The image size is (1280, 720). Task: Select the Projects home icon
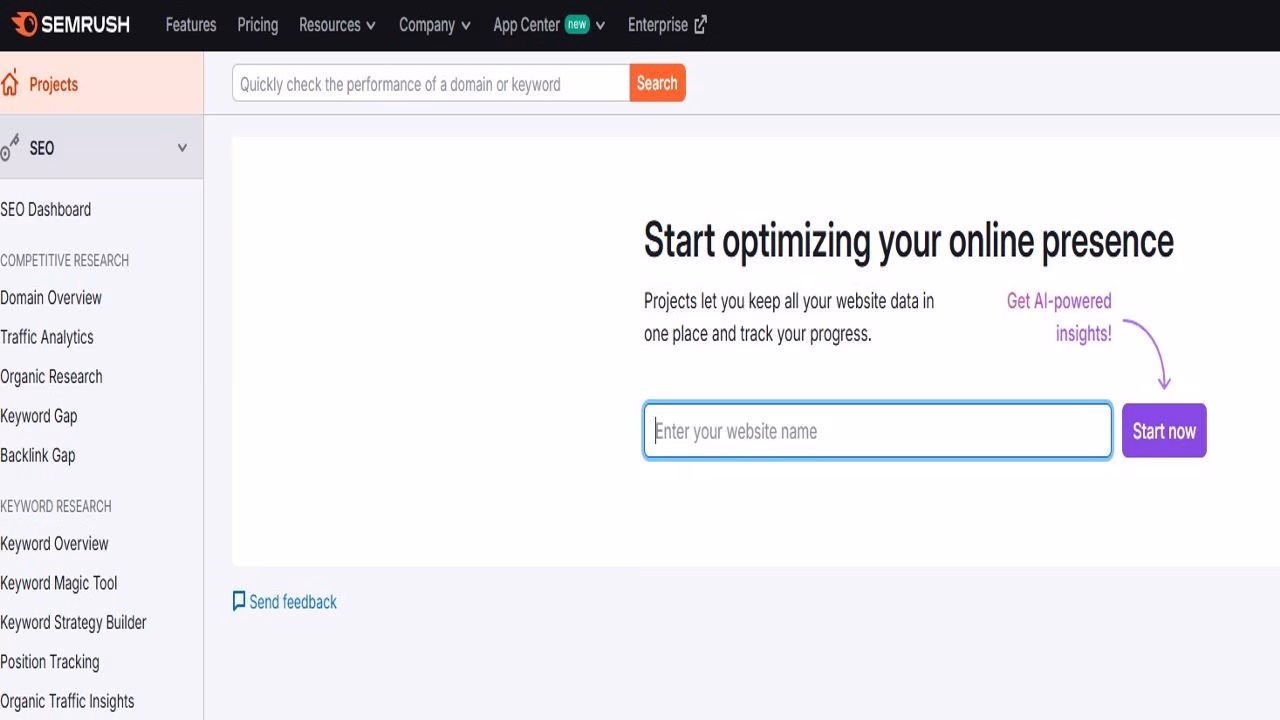(x=10, y=84)
